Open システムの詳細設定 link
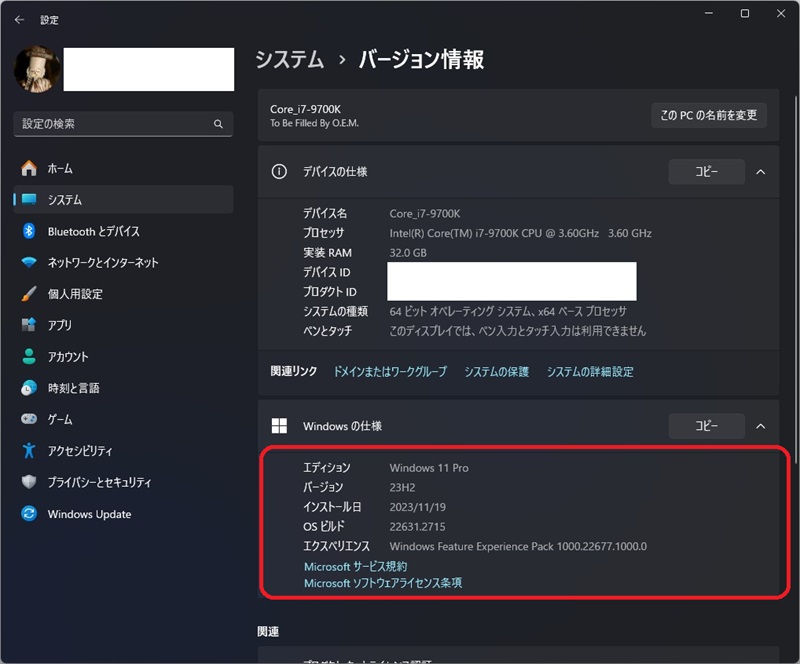Image resolution: width=800 pixels, height=664 pixels. click(590, 372)
